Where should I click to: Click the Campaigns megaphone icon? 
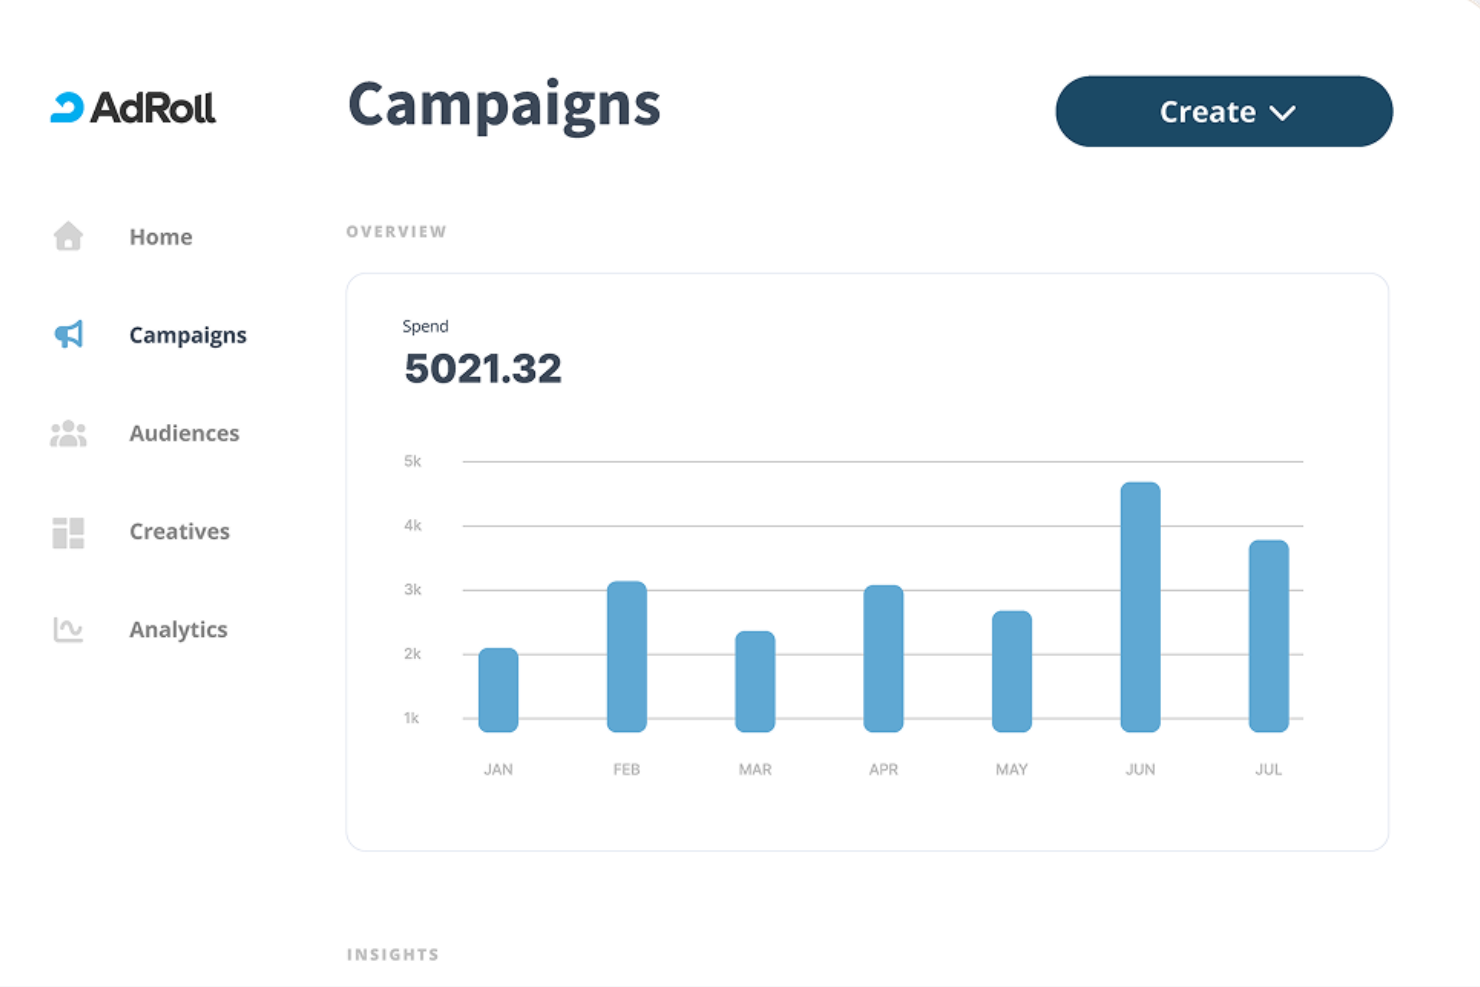67,334
